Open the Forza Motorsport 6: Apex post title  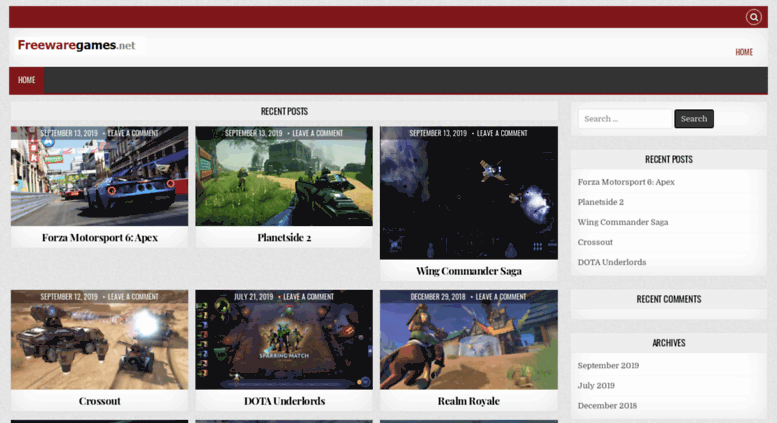[x=100, y=238]
